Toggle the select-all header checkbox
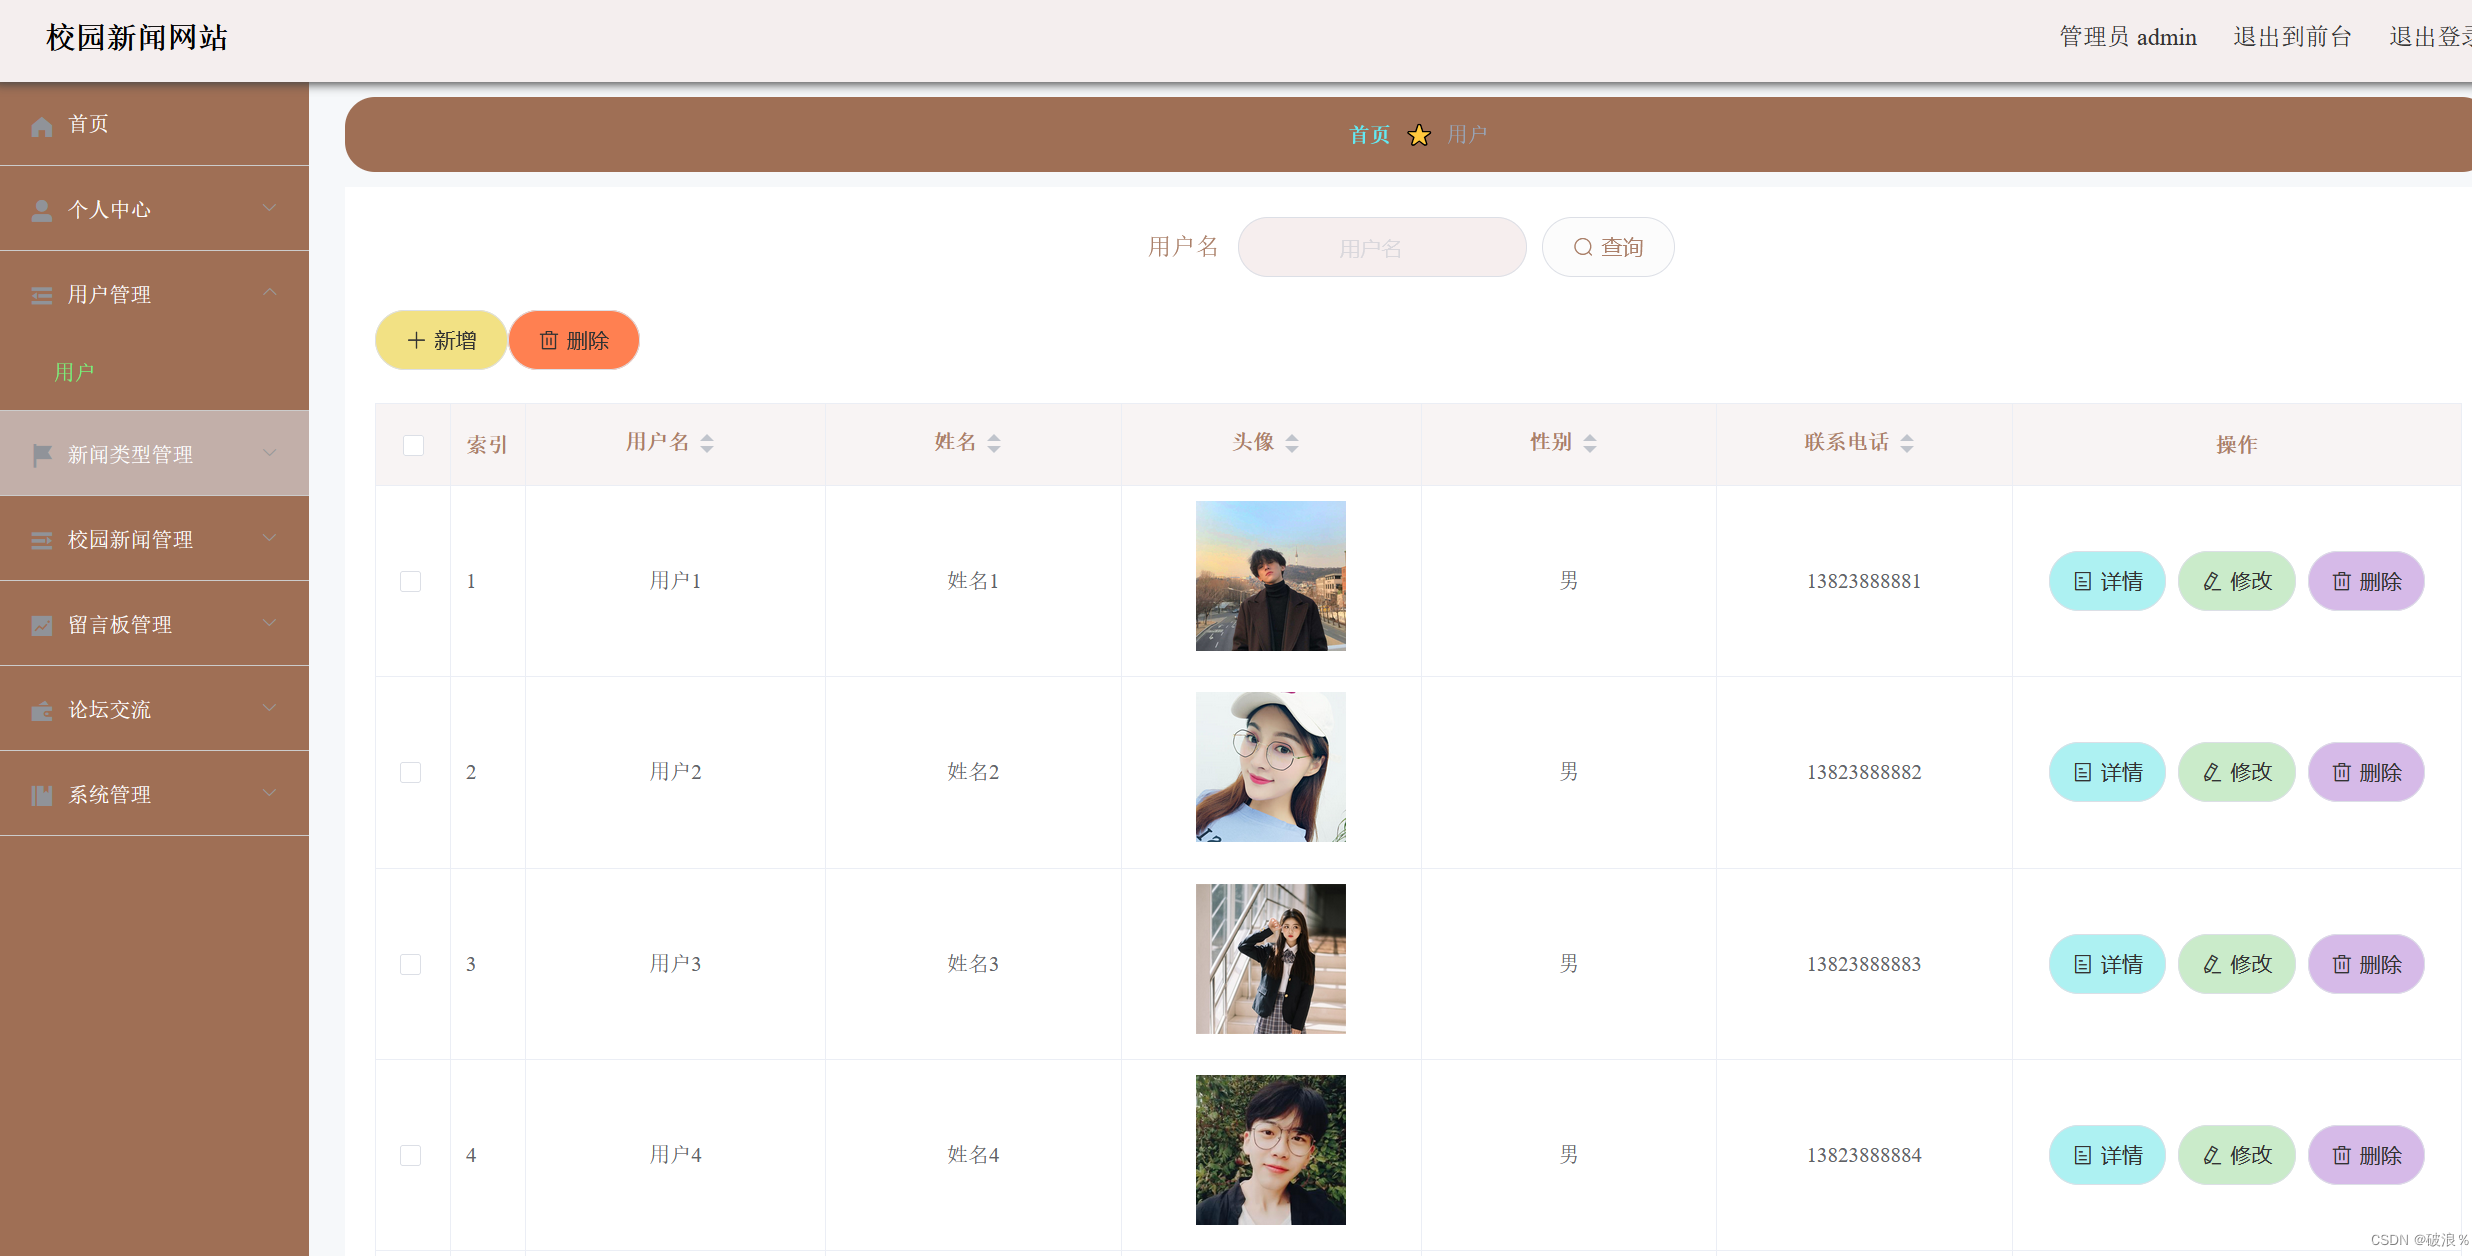Screen dimensions: 2484x1256 (413, 445)
